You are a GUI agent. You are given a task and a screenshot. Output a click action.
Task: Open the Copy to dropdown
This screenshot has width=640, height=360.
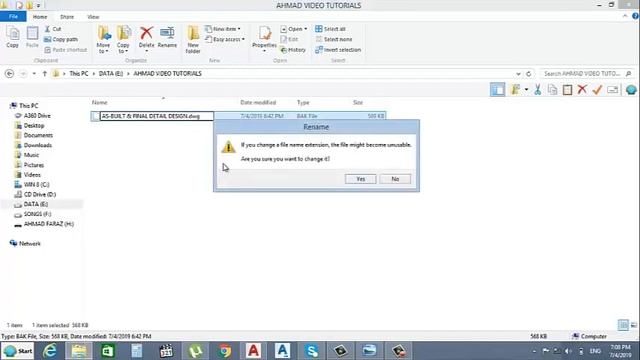click(x=123, y=40)
